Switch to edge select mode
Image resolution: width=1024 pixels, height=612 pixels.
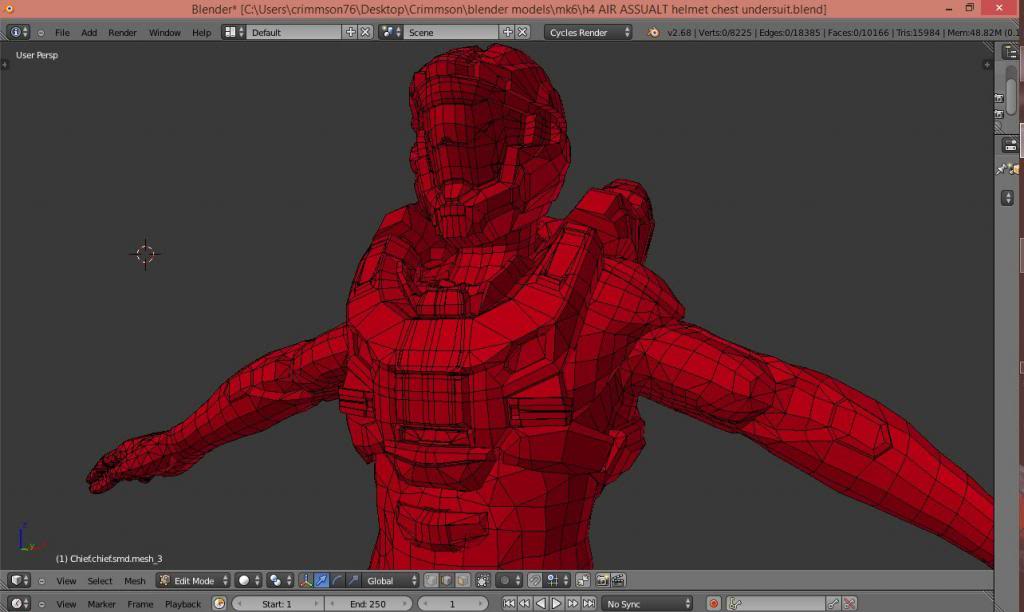pos(447,580)
